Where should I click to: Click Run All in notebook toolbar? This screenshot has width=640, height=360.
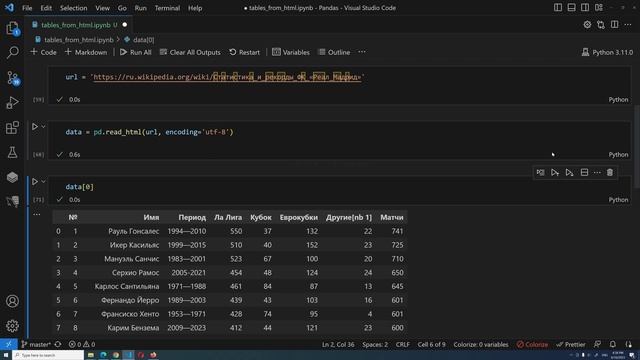click(136, 52)
